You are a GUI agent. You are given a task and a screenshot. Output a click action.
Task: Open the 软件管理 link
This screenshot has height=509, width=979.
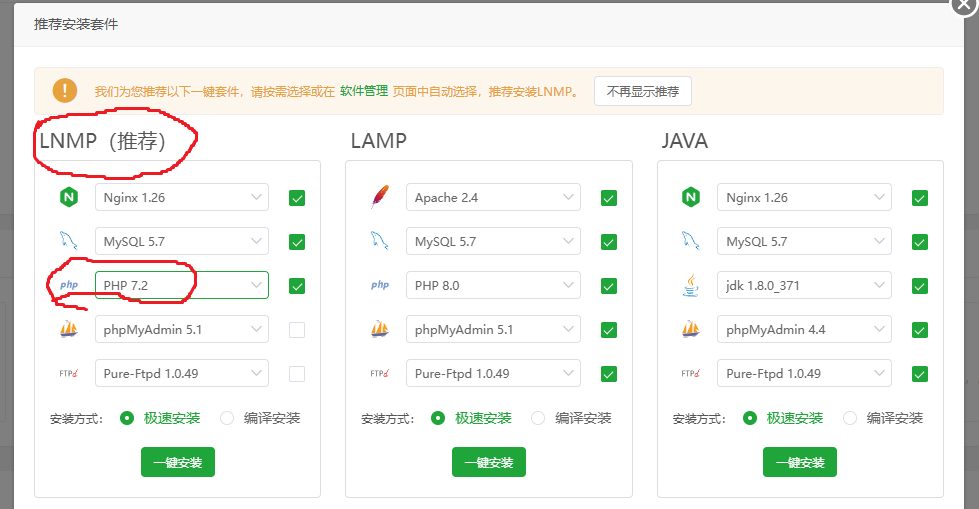364,91
